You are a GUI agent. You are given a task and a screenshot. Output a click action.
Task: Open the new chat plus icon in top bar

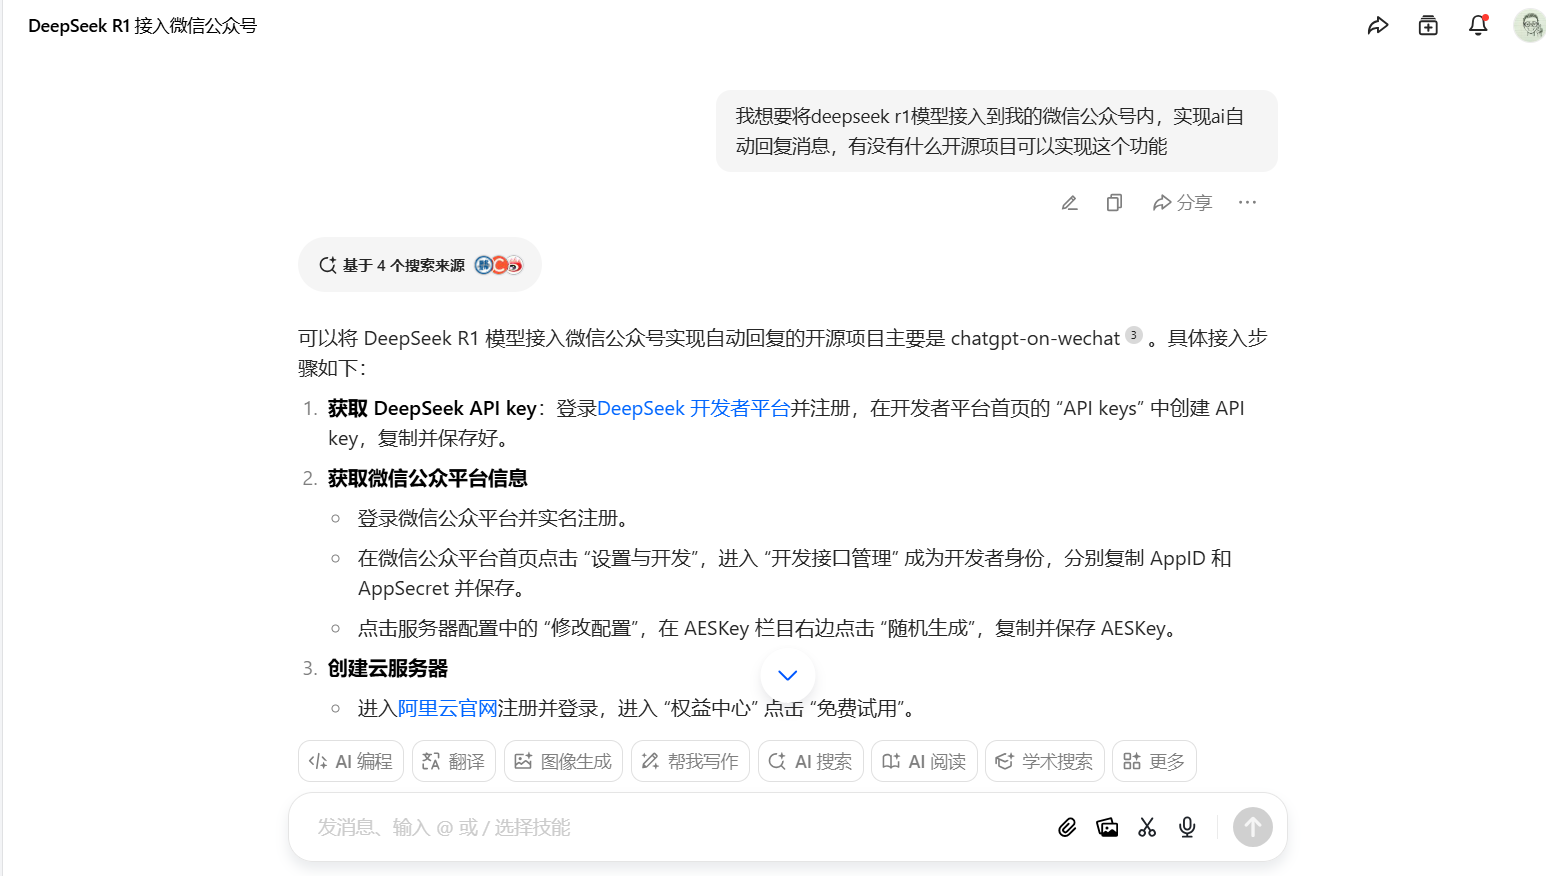pyautogui.click(x=1428, y=26)
